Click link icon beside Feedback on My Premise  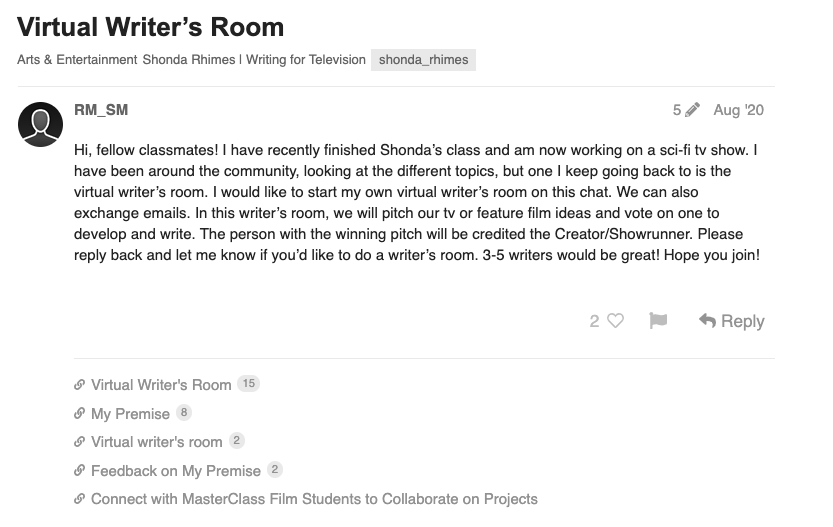[80, 471]
